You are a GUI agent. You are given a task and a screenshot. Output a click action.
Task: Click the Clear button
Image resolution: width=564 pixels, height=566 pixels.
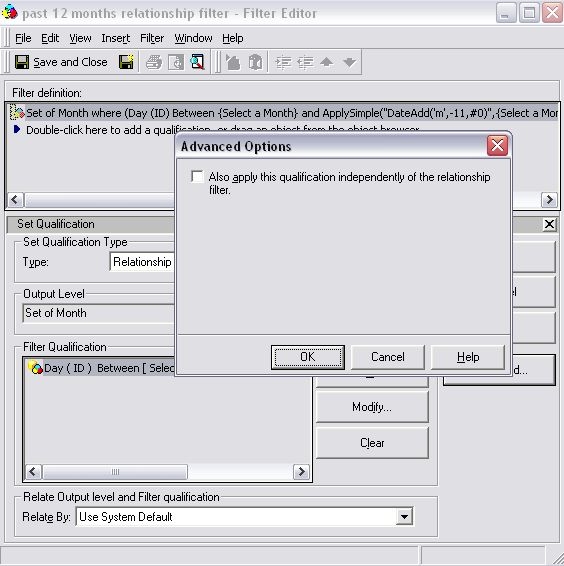(372, 443)
